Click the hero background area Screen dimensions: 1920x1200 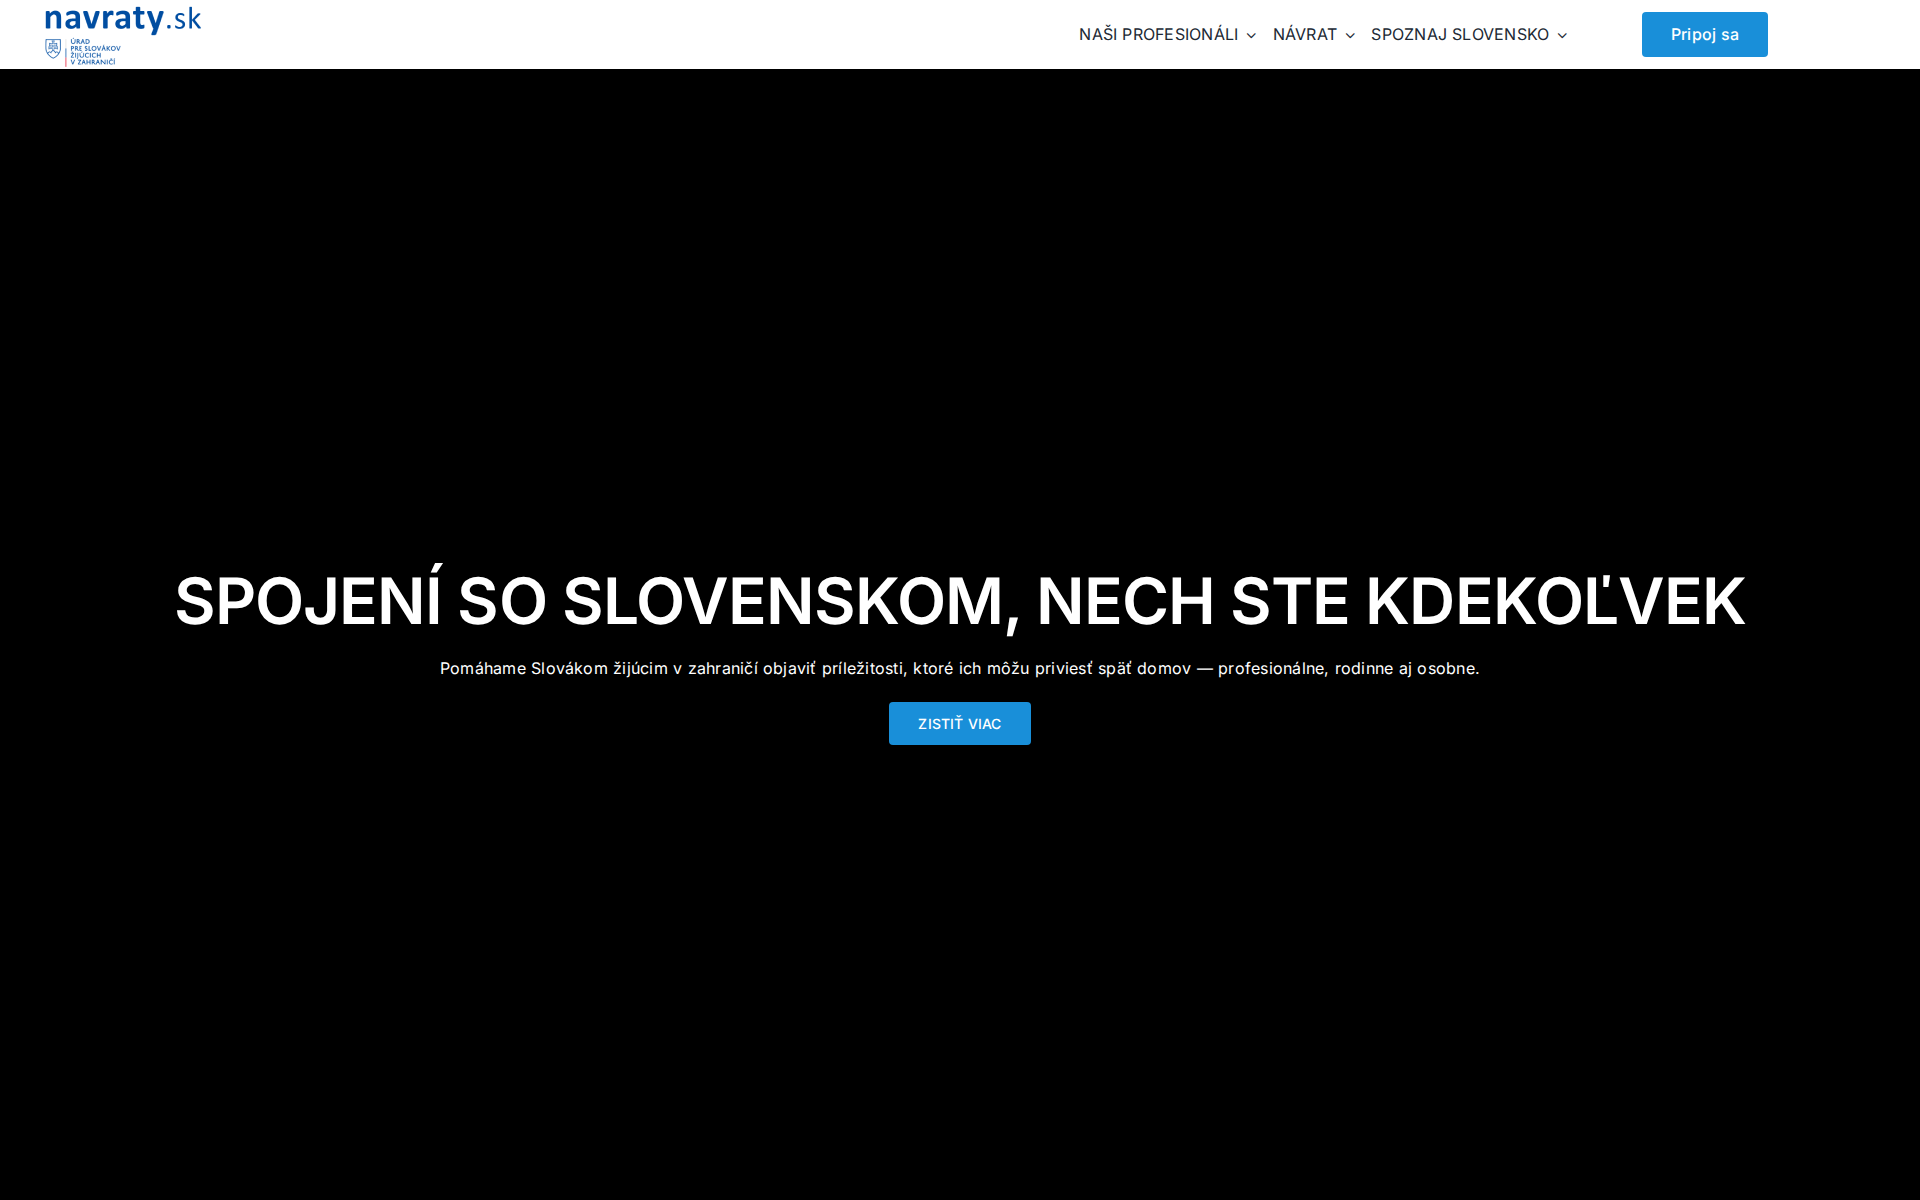click(x=960, y=300)
